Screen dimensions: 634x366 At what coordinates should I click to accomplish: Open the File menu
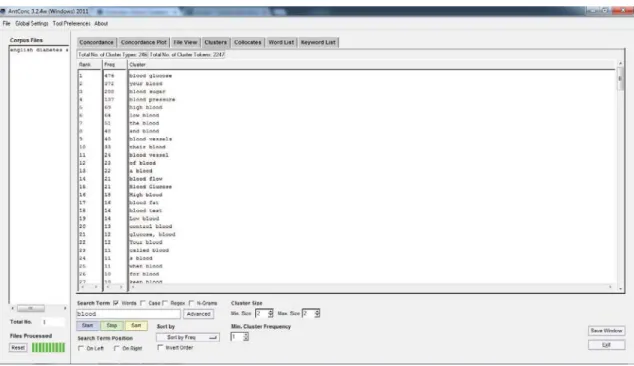[6, 23]
